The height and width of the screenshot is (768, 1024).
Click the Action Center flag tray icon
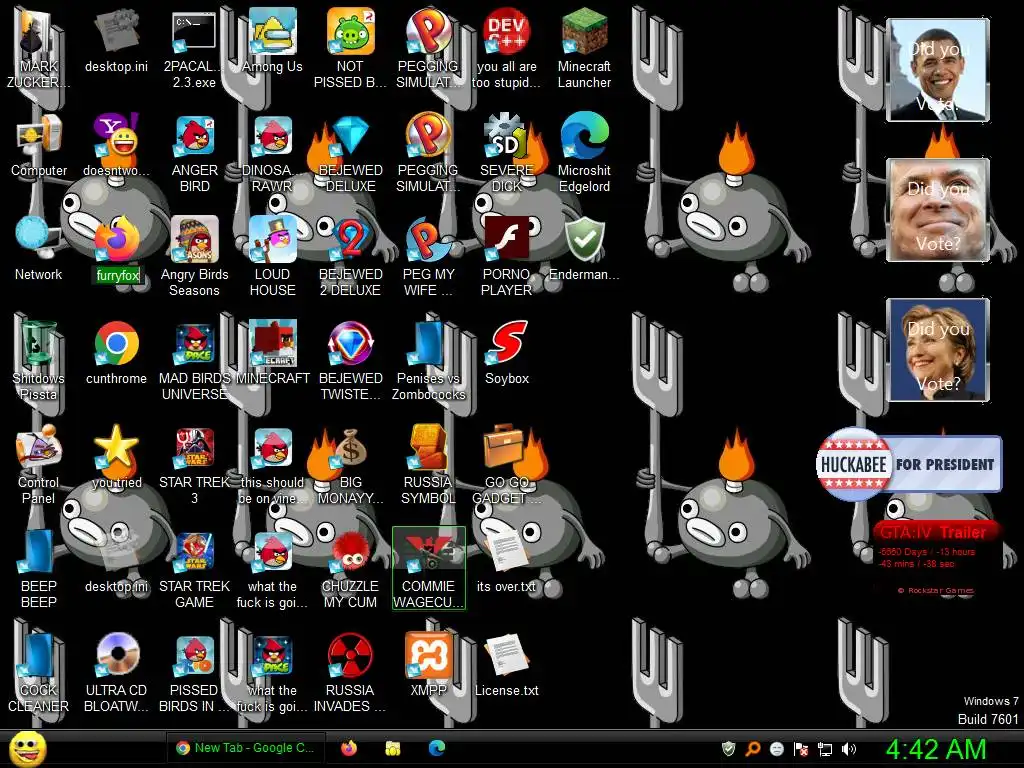[801, 749]
